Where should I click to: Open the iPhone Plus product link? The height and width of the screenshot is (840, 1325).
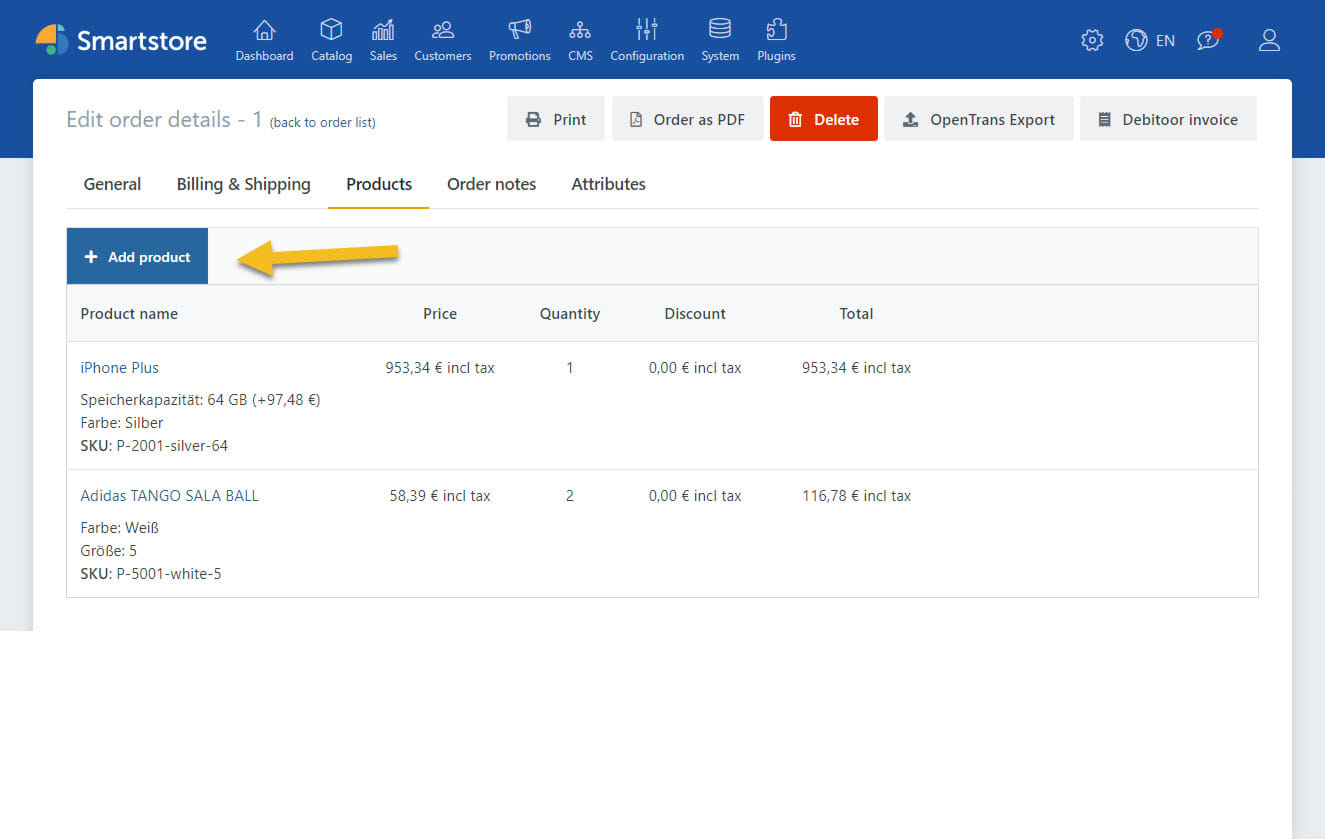[x=119, y=368]
